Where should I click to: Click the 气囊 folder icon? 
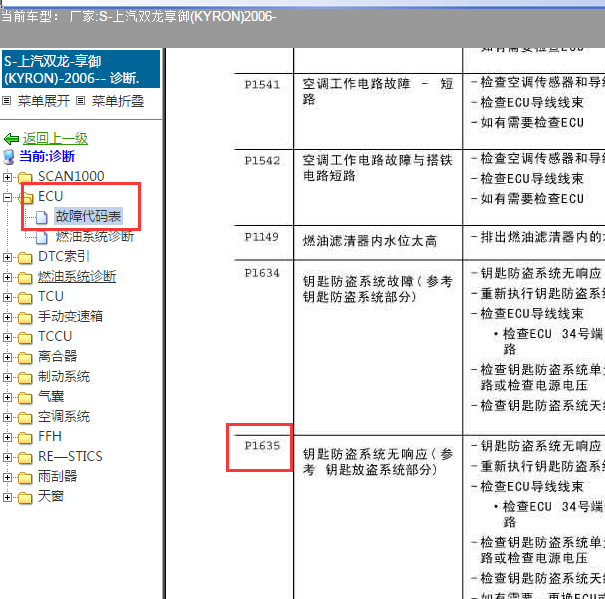25,398
